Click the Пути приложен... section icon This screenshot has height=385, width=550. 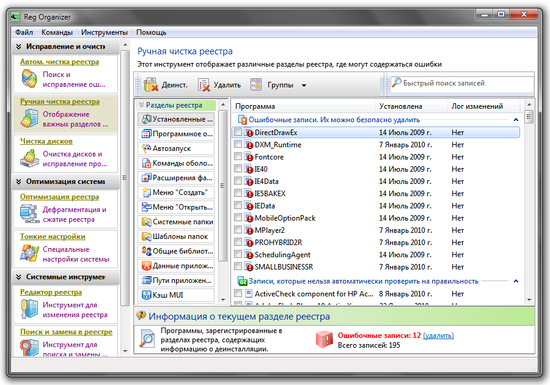click(146, 281)
